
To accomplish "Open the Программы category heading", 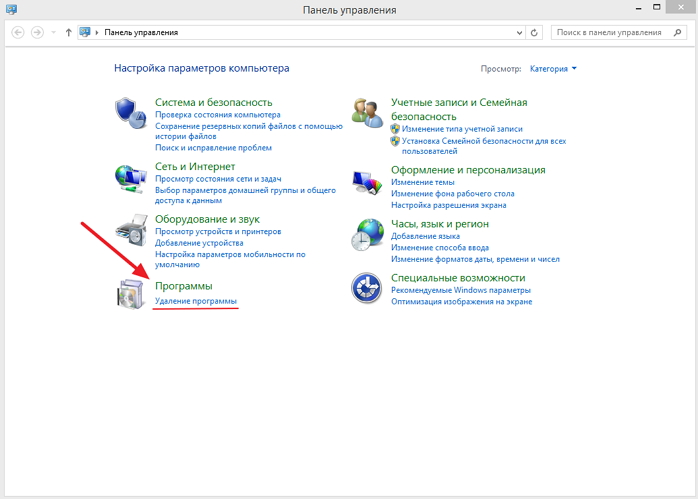I will point(184,286).
